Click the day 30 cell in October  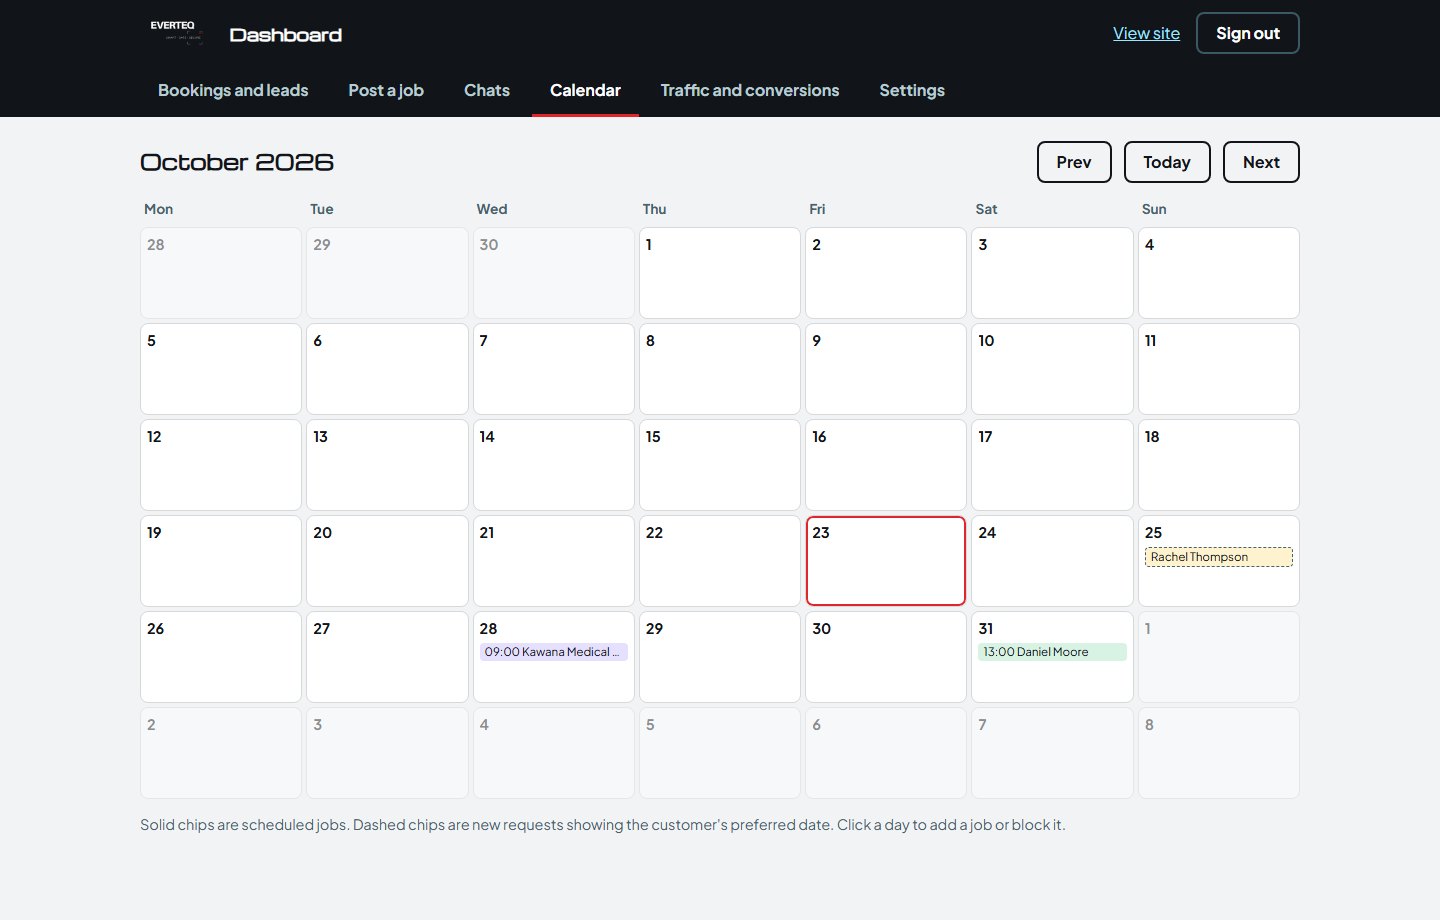[886, 657]
